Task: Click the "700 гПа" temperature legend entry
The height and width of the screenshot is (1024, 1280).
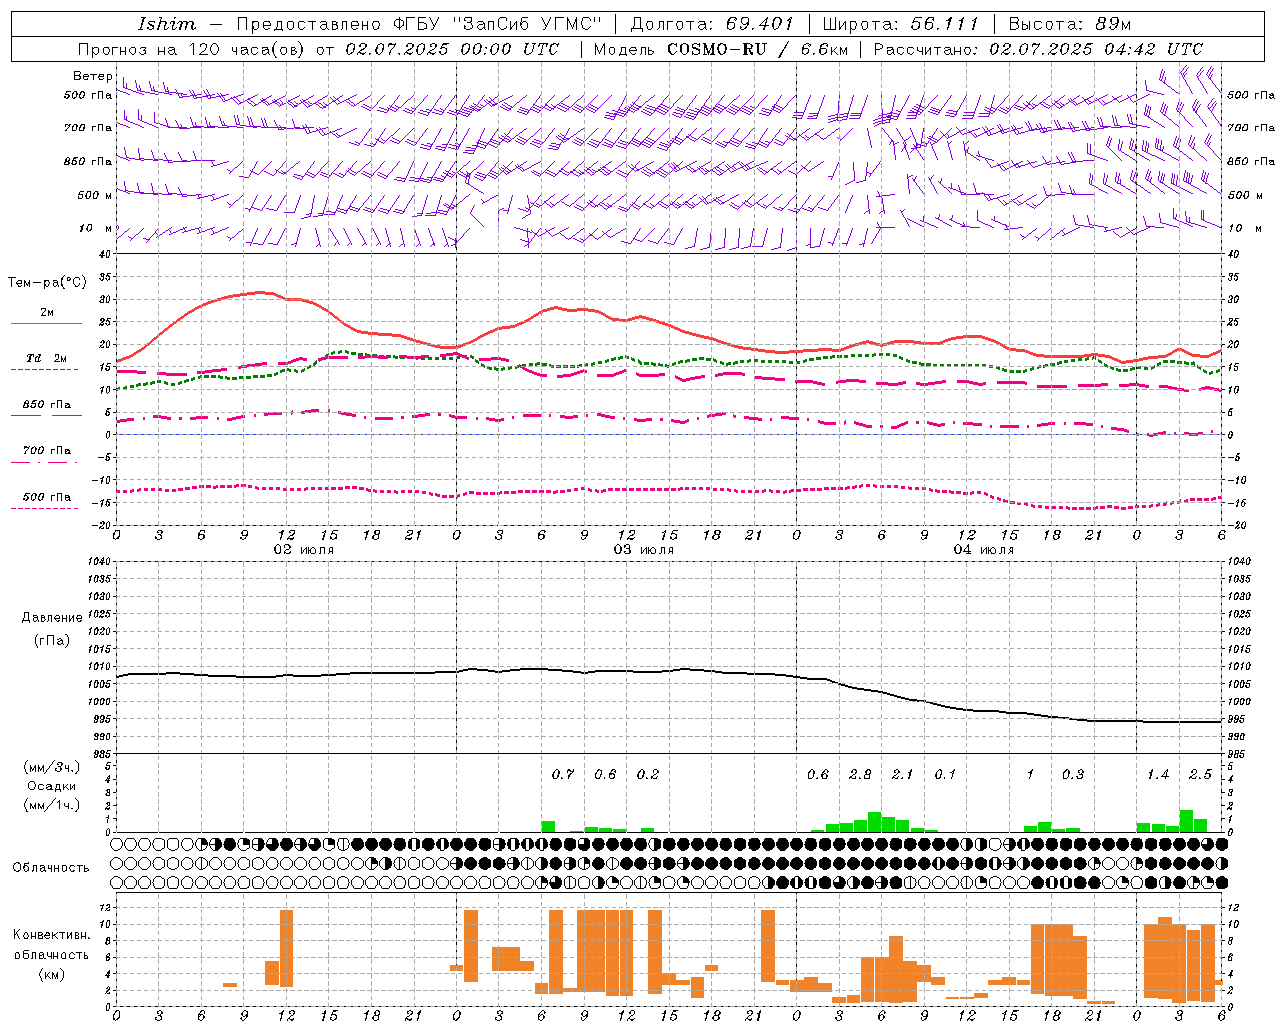Action: tap(47, 451)
